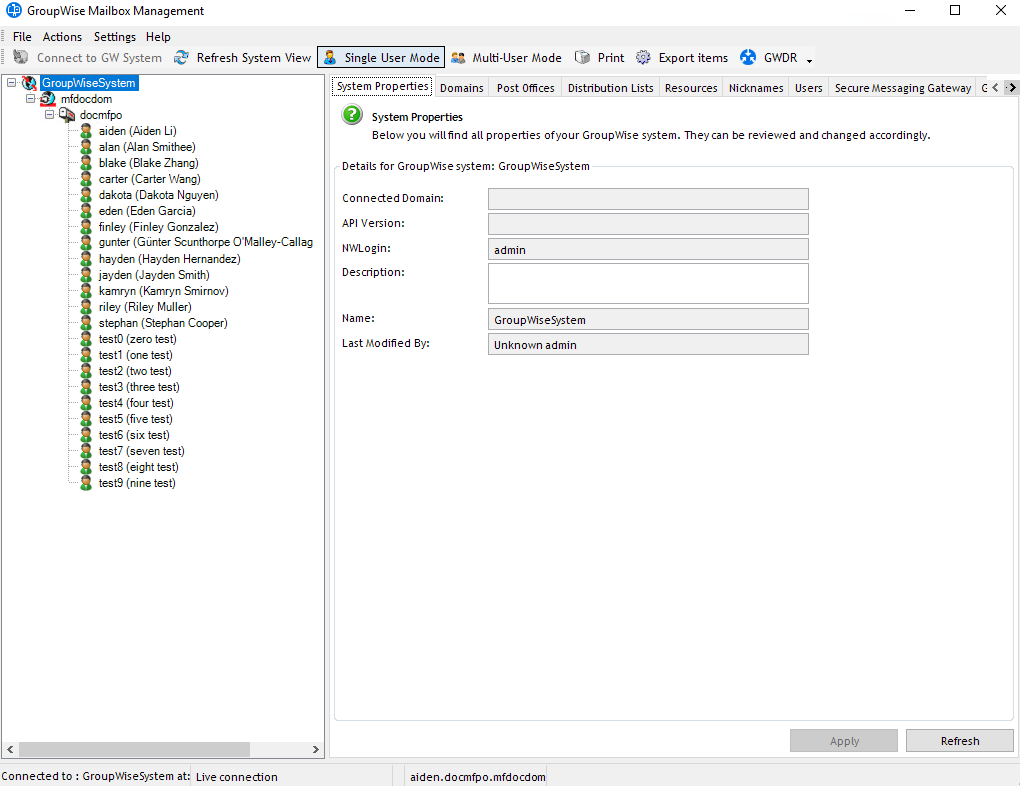Click the Refresh System View arrows icon
The image size is (1020, 786).
click(181, 57)
